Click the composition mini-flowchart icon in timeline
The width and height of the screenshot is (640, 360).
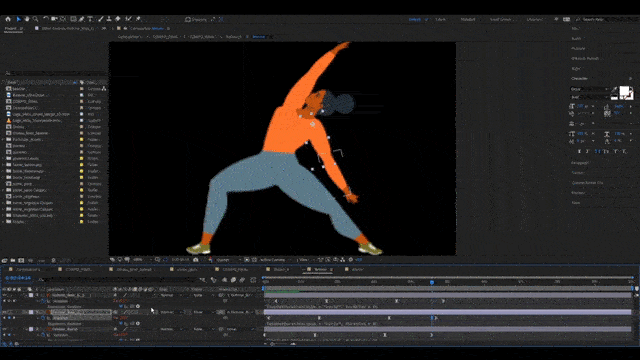(x=203, y=280)
